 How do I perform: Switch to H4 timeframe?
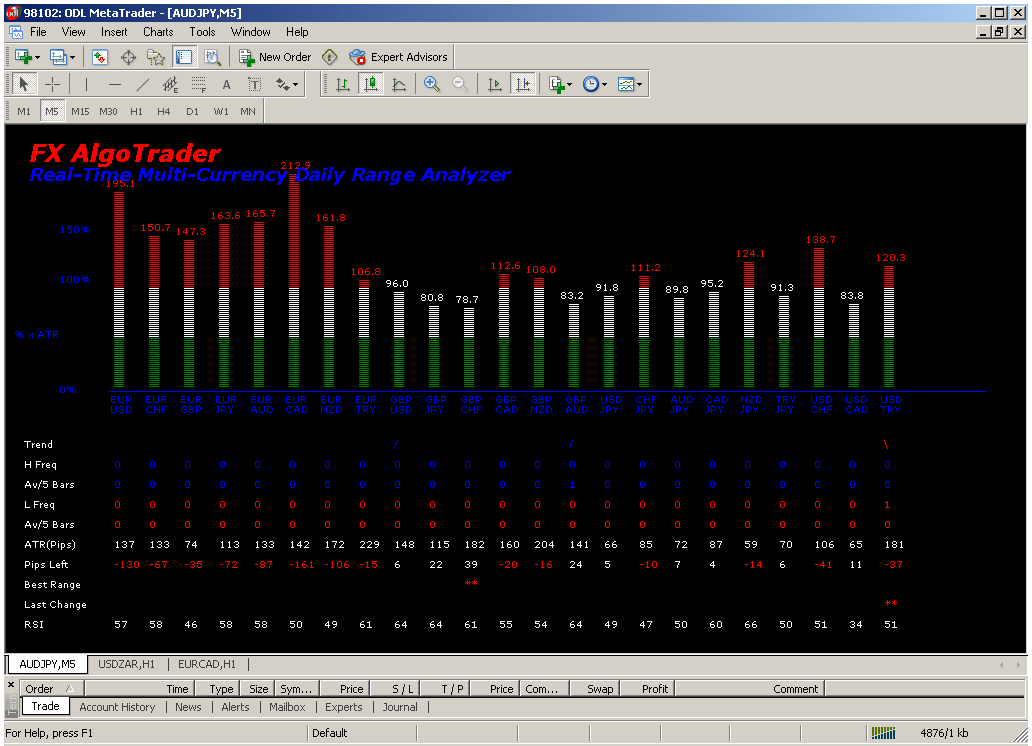[164, 111]
